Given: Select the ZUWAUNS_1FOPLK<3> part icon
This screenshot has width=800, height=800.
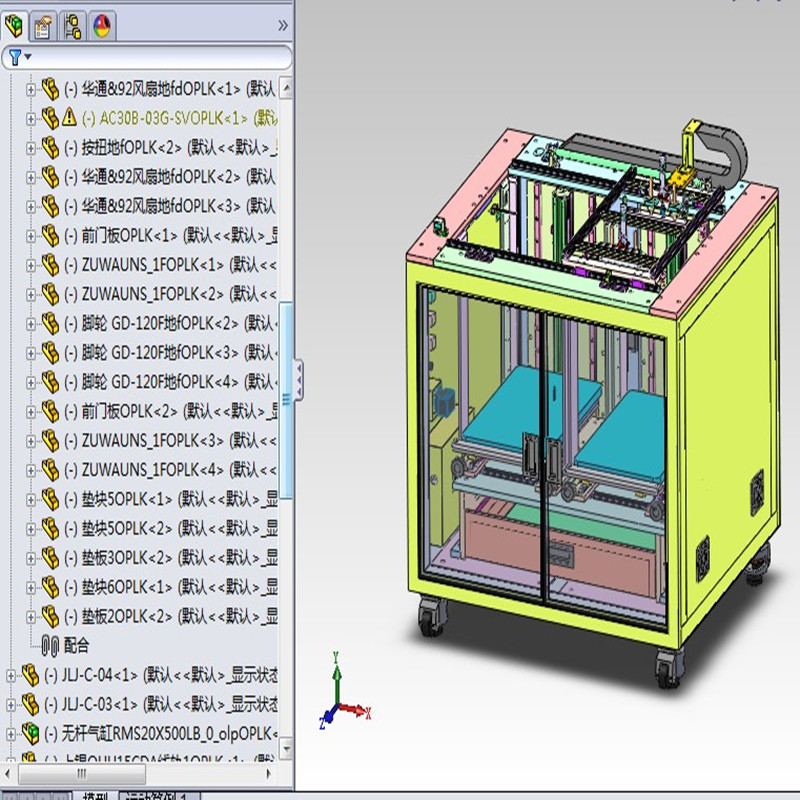Looking at the screenshot, I should click(x=50, y=441).
